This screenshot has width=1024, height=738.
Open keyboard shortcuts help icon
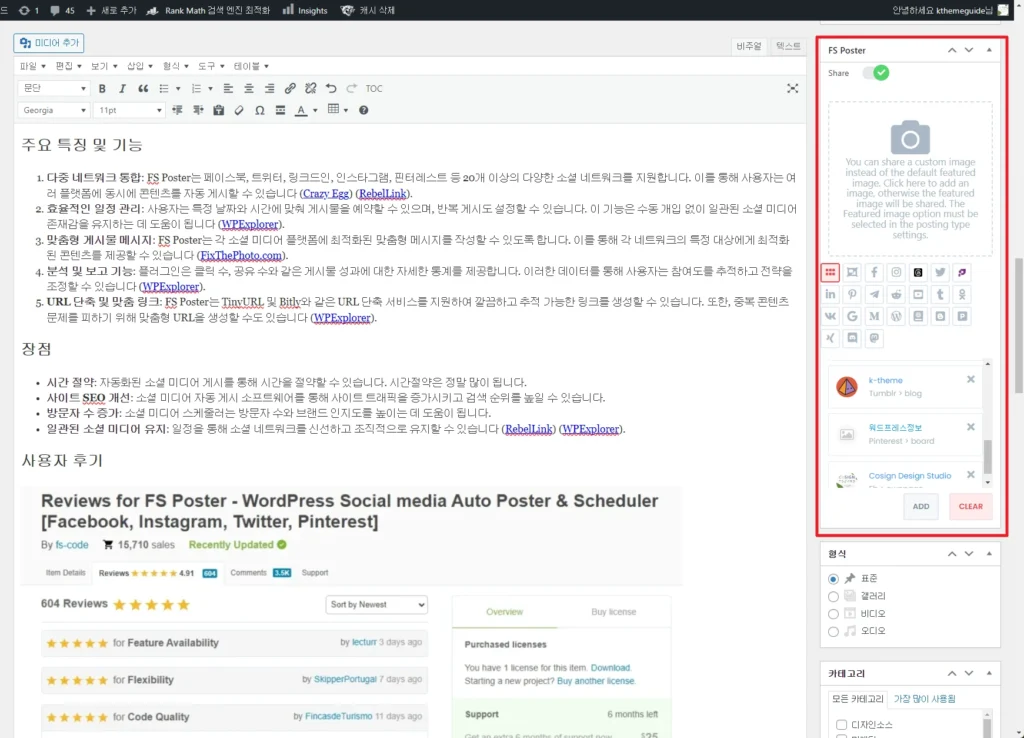coord(364,110)
